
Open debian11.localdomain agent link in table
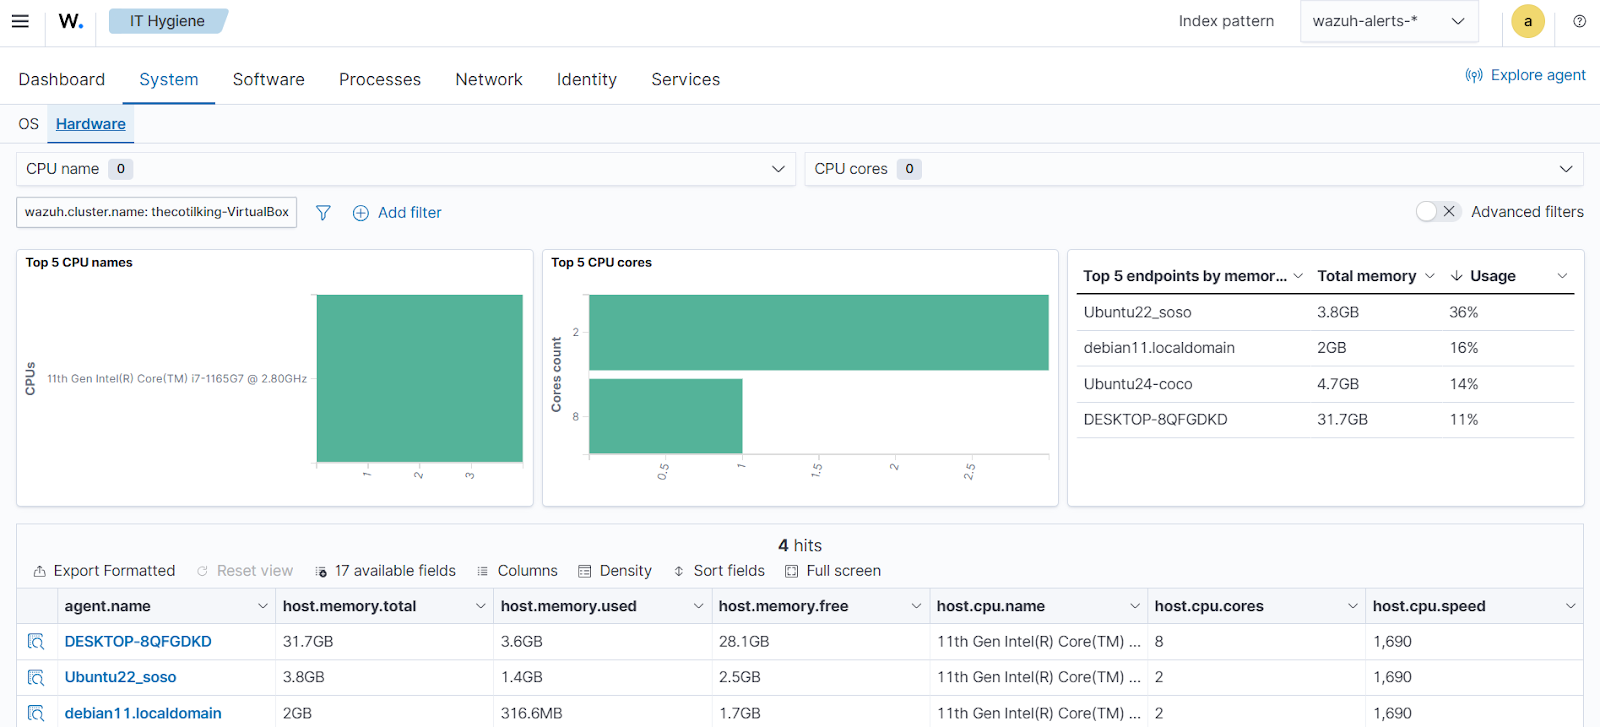143,713
